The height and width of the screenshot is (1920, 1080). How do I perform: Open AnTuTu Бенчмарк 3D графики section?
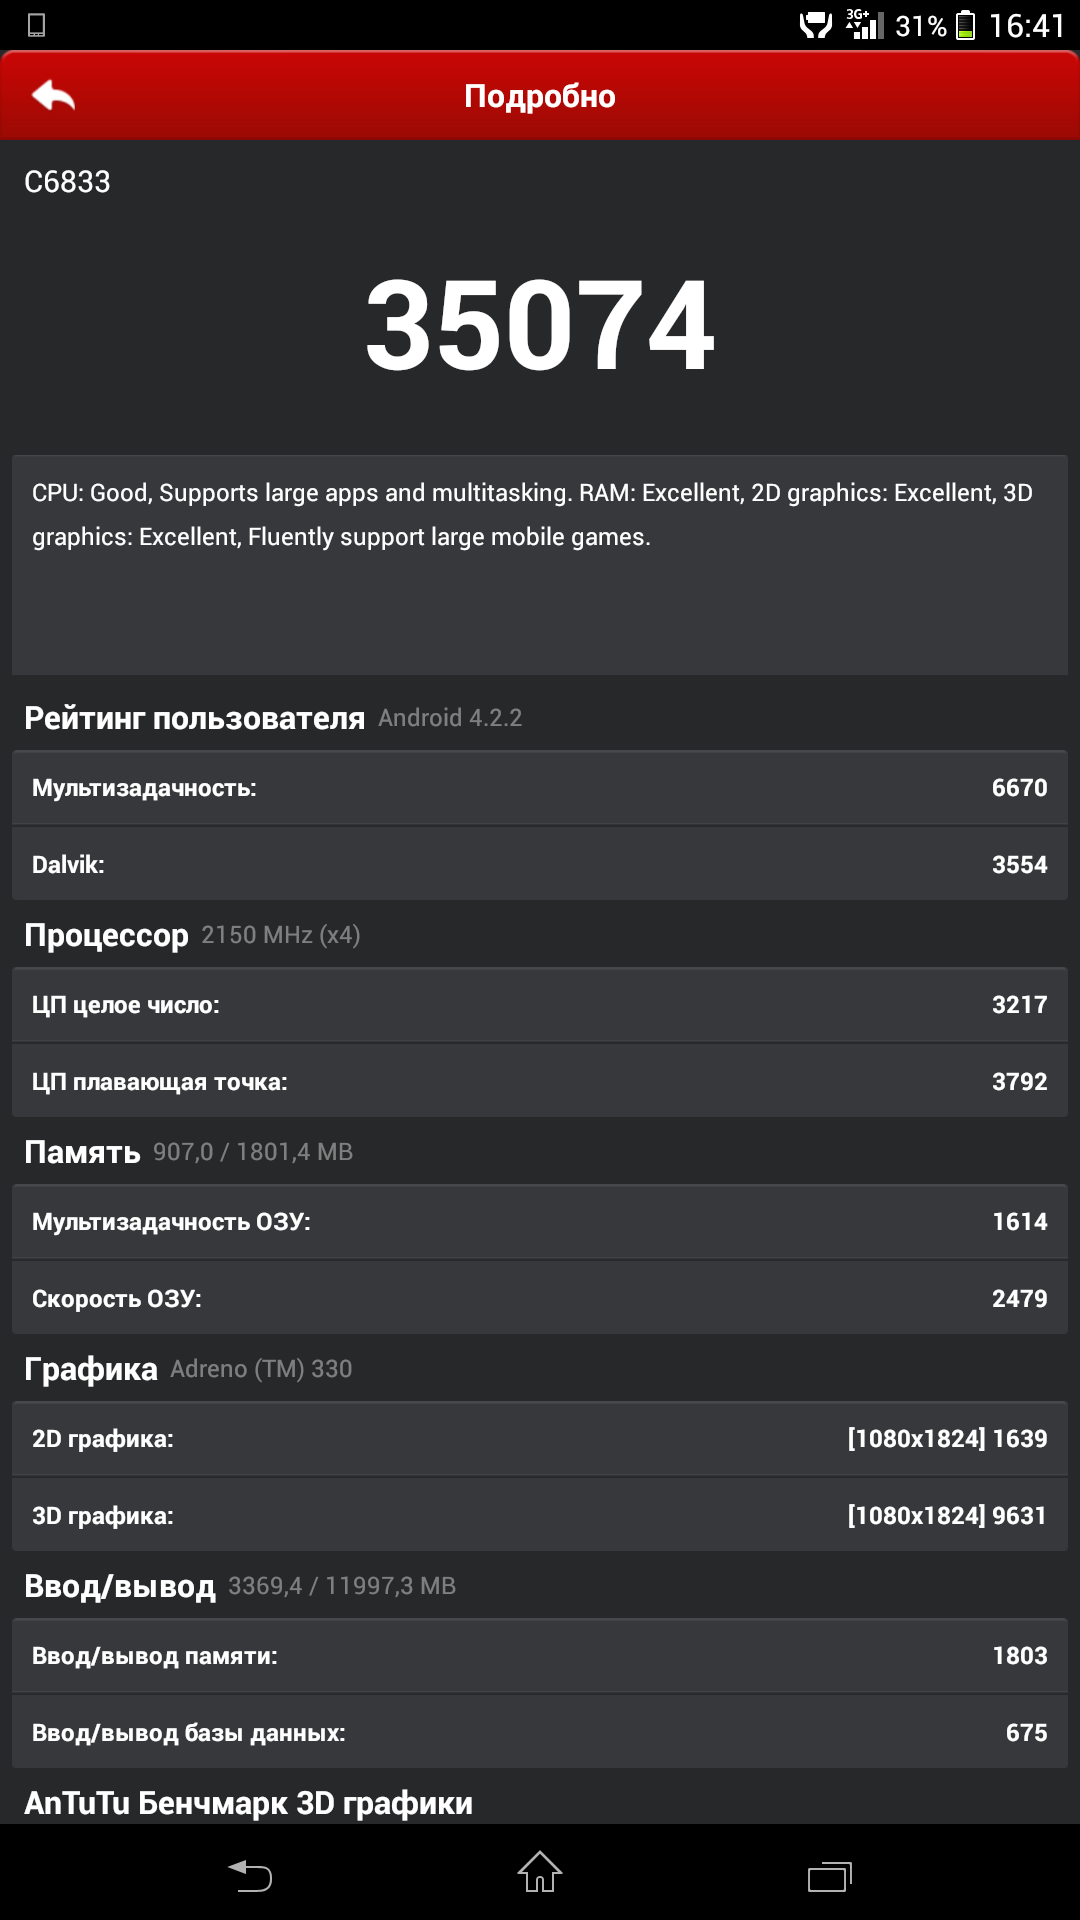coord(248,1802)
